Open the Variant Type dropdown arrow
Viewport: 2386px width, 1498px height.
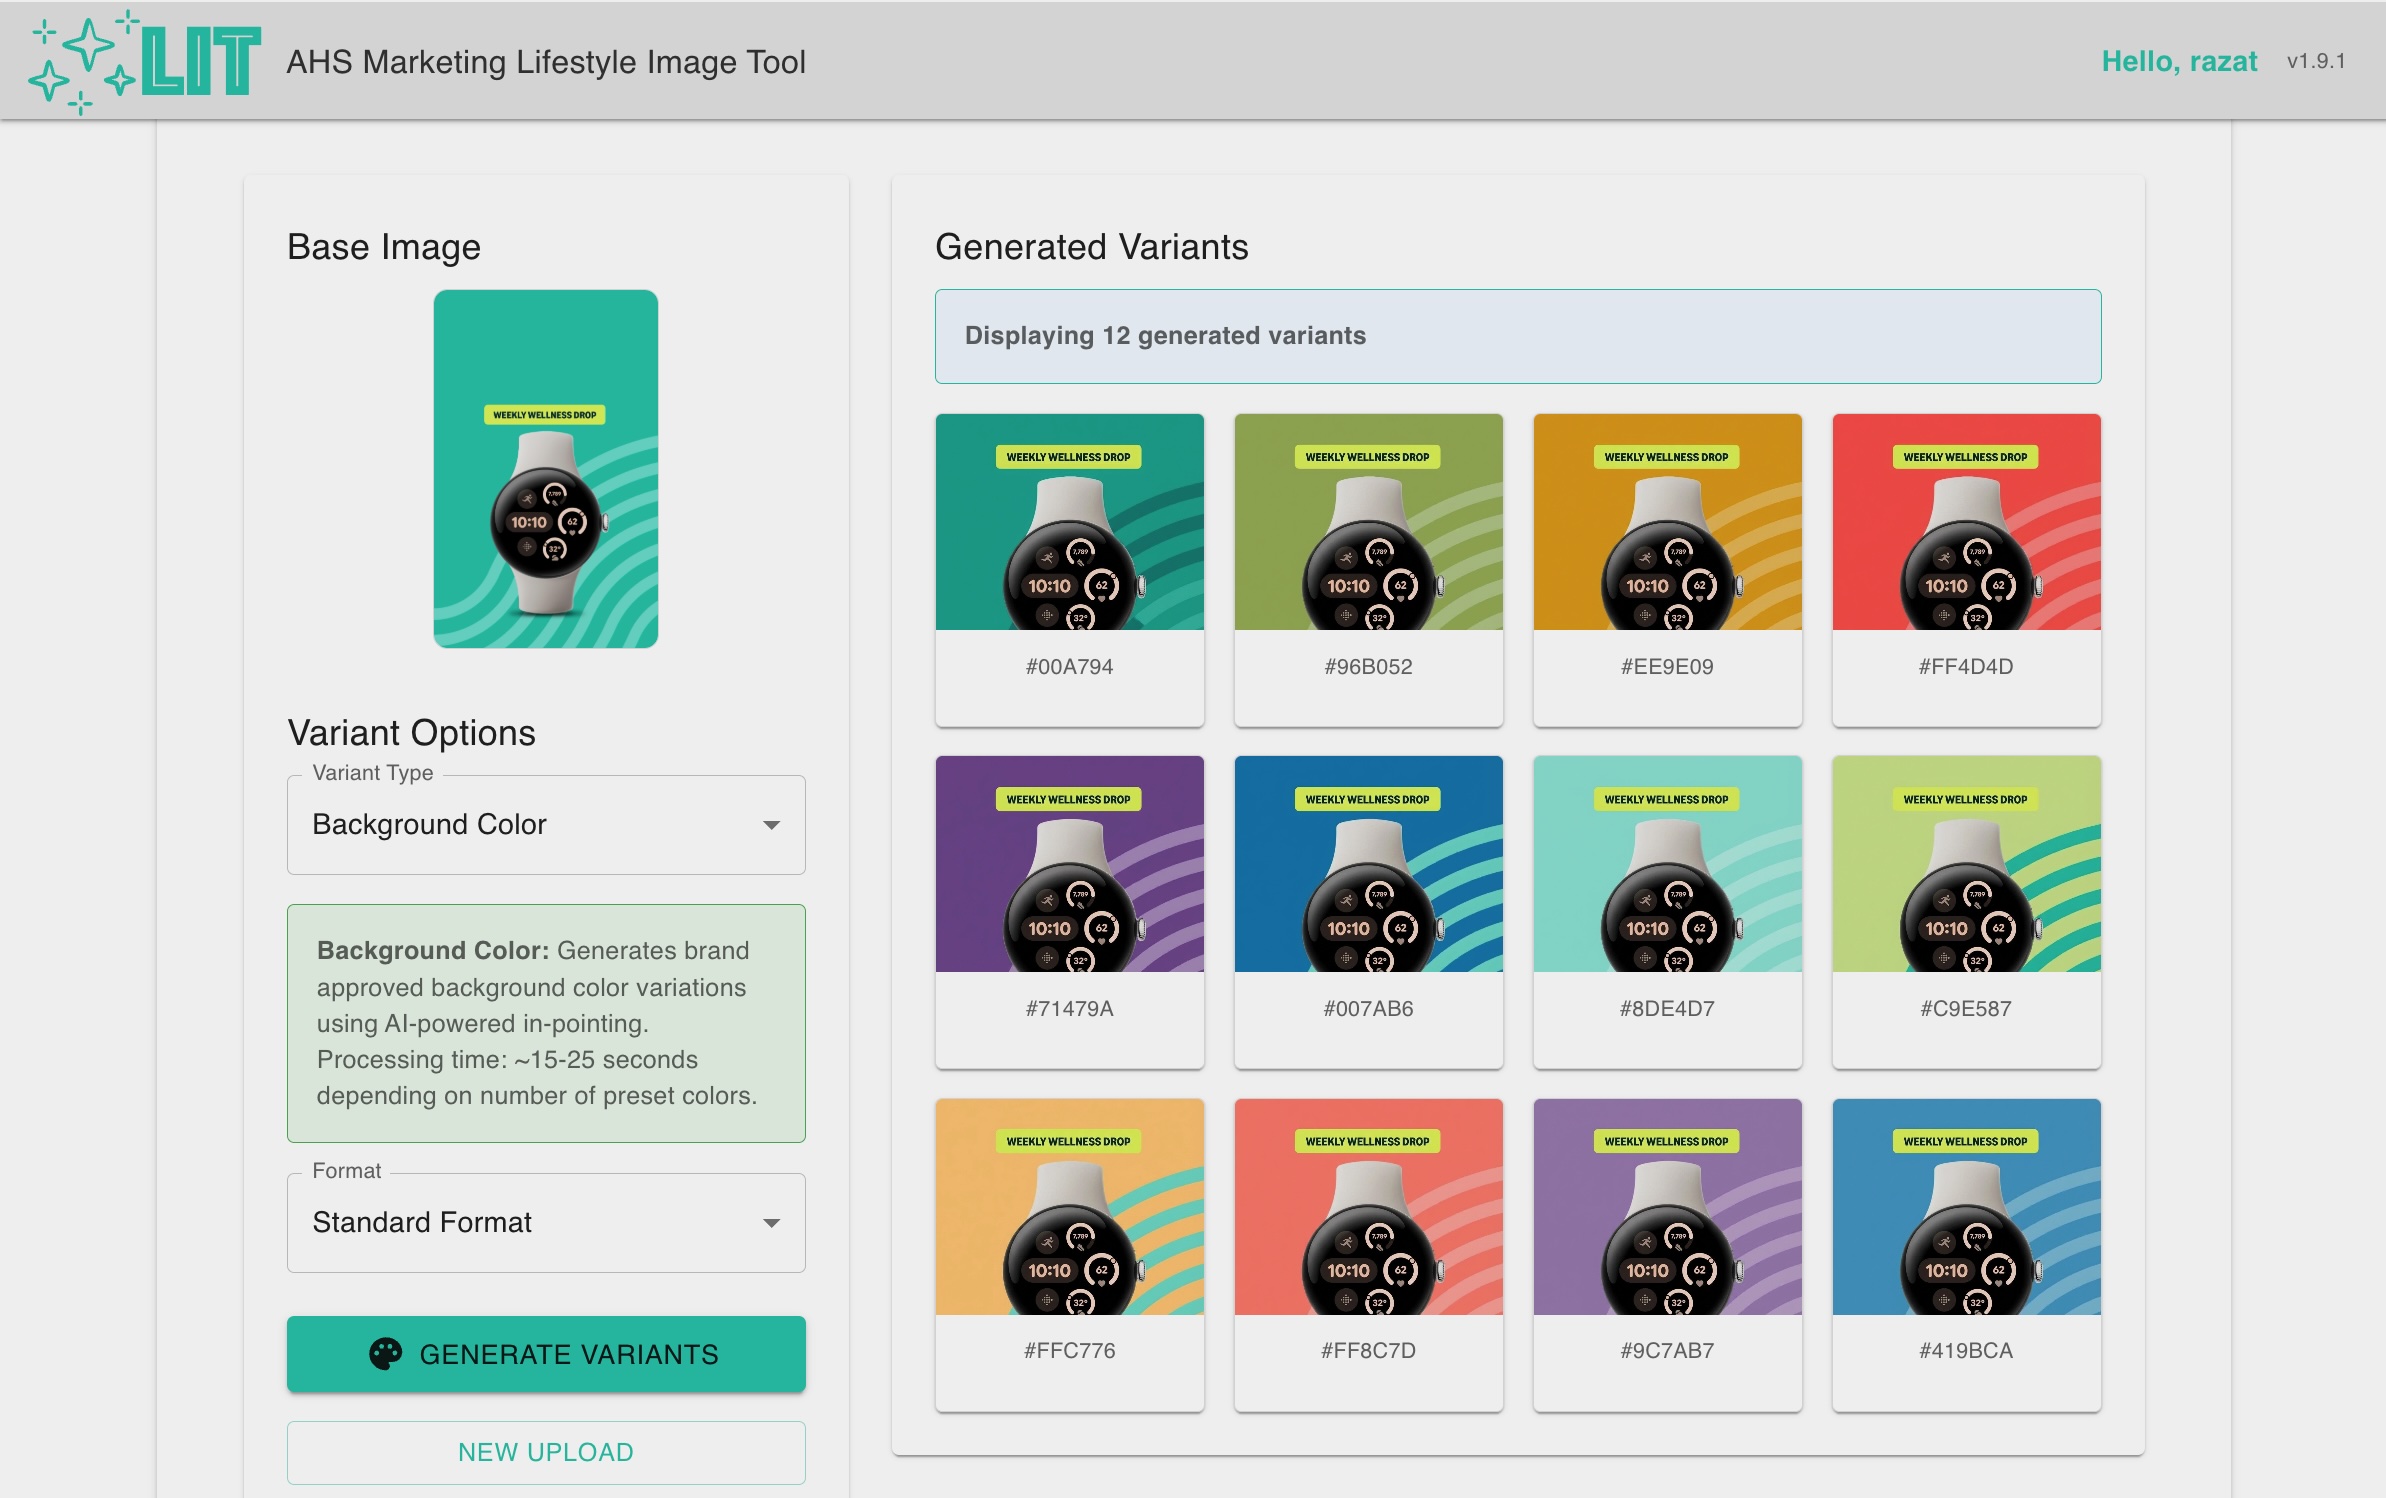(x=771, y=825)
